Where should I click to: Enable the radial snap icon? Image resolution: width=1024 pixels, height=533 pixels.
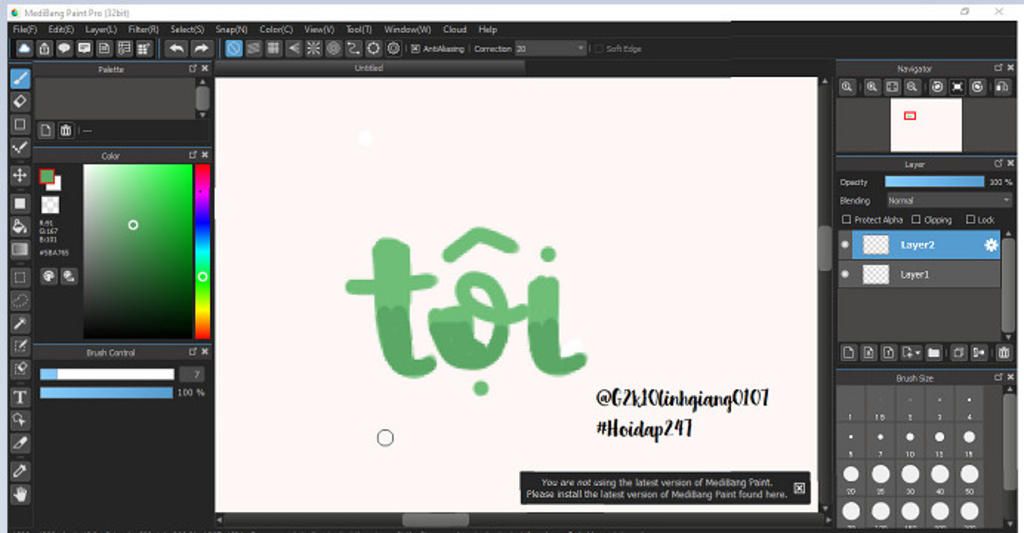(313, 48)
